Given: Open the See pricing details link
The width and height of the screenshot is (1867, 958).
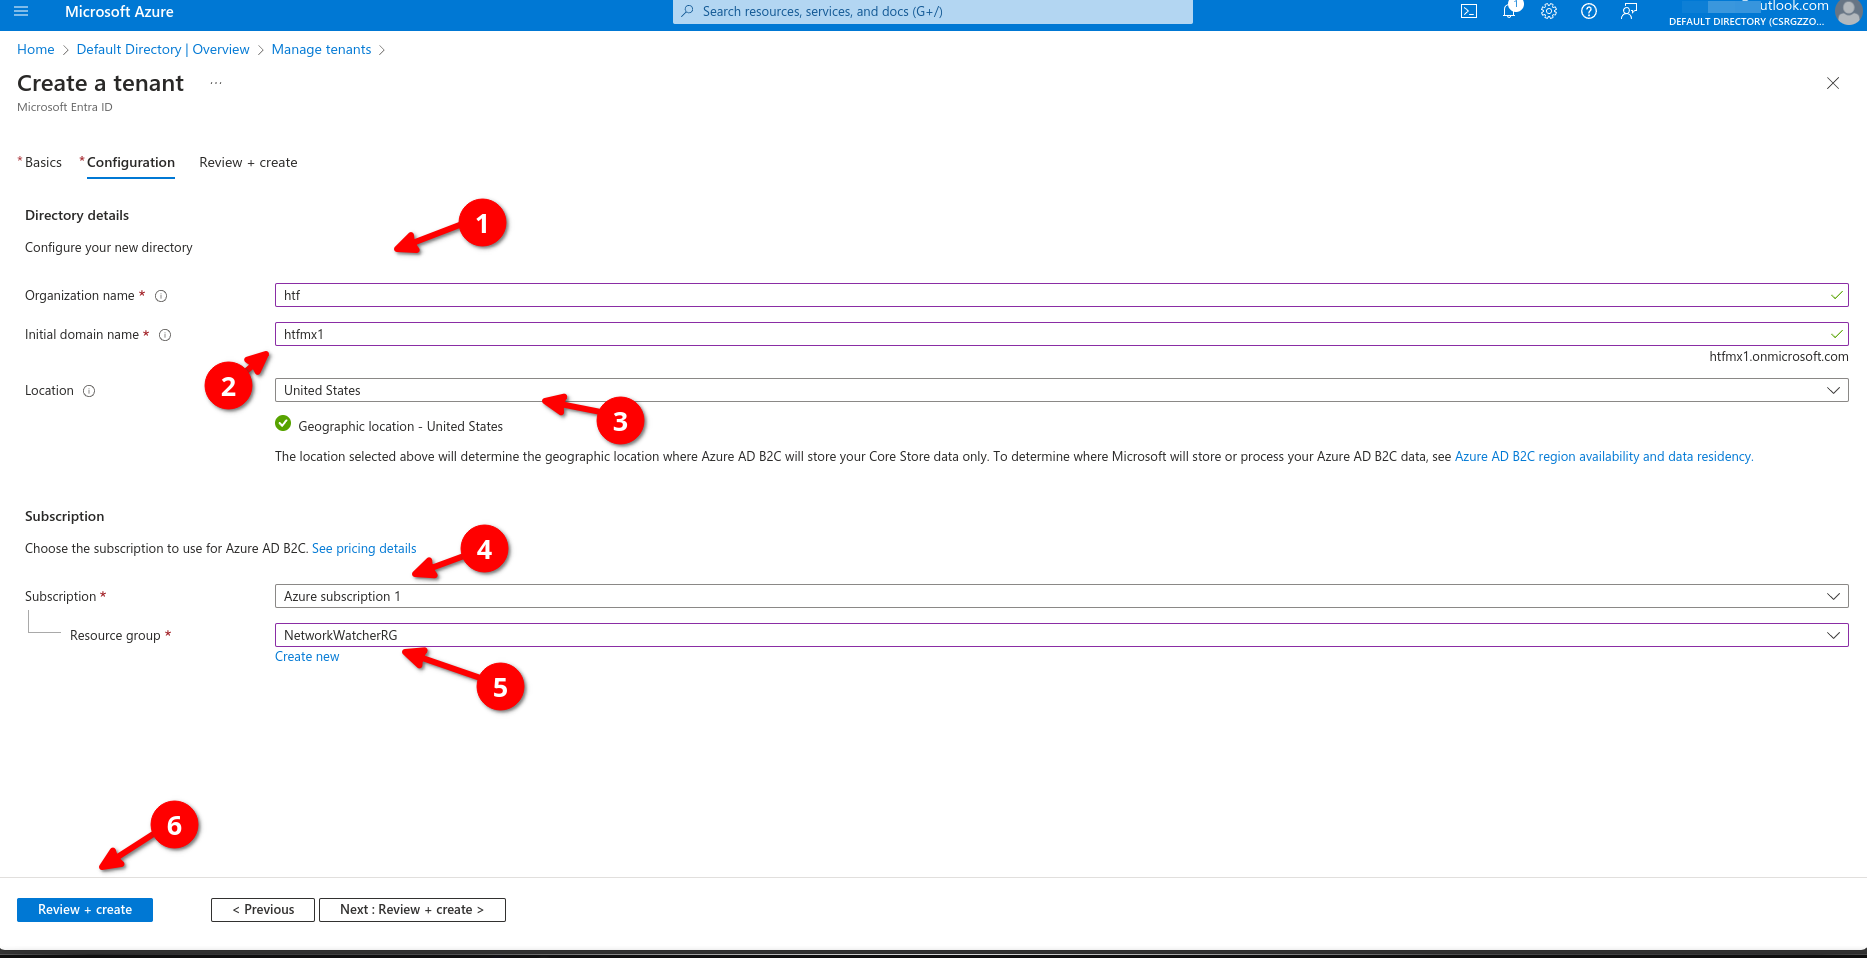Looking at the screenshot, I should pos(364,549).
